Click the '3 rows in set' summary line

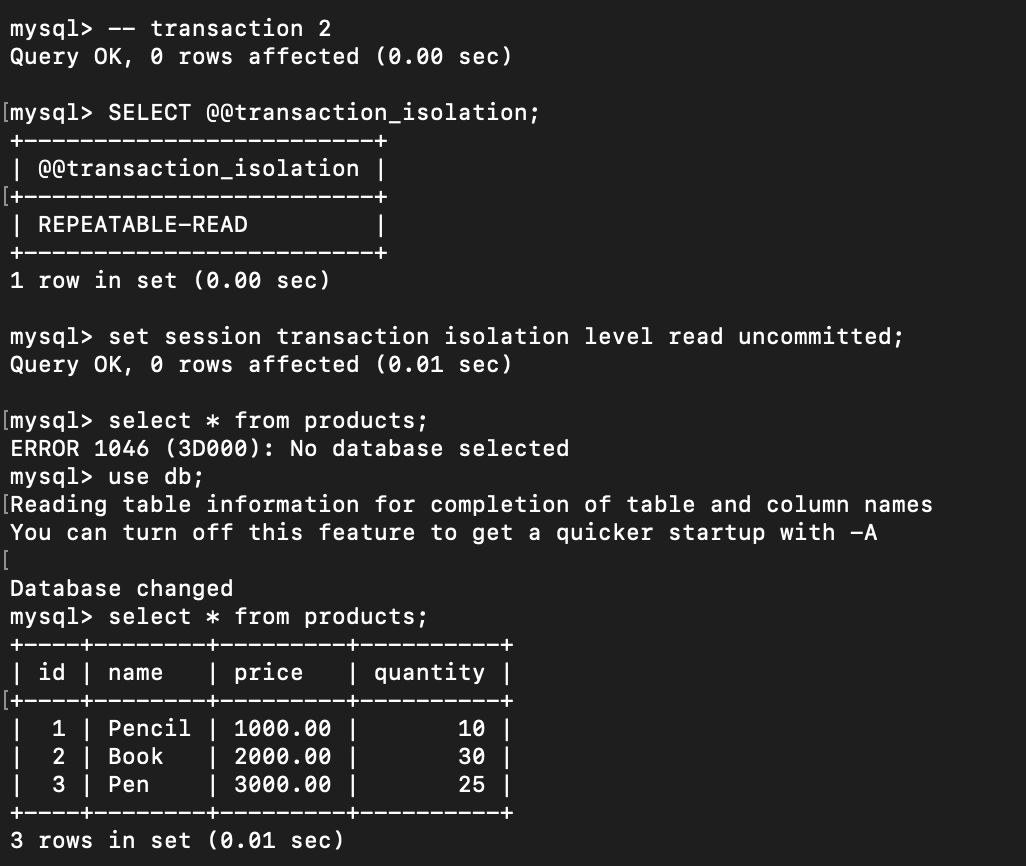(177, 840)
